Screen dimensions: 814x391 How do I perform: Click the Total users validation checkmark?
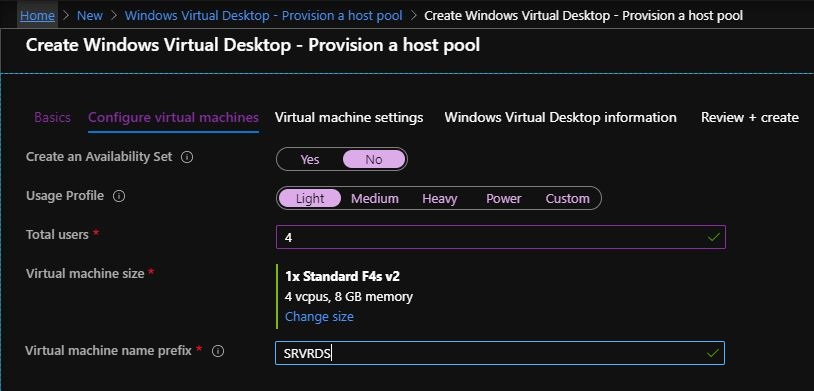pyautogui.click(x=714, y=237)
